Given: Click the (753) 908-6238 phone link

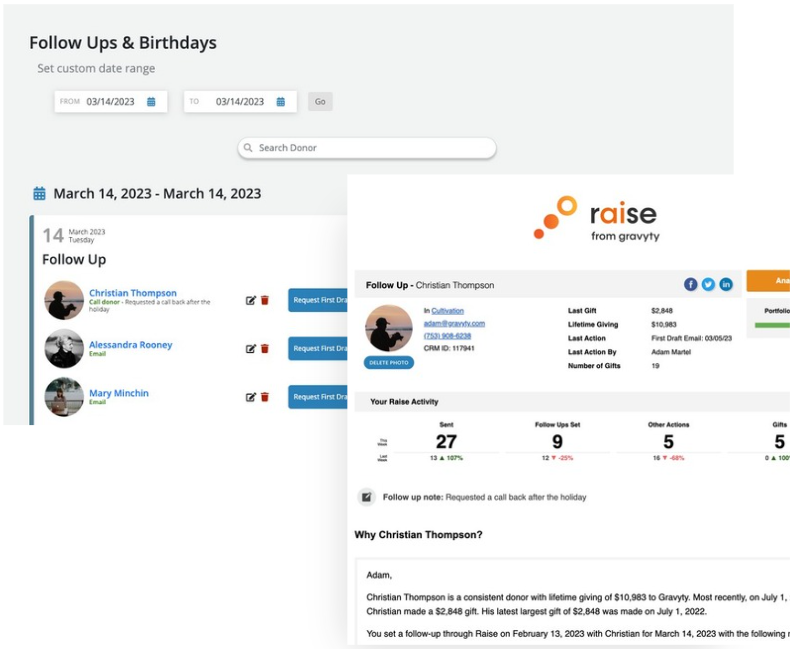Looking at the screenshot, I should (x=447, y=336).
